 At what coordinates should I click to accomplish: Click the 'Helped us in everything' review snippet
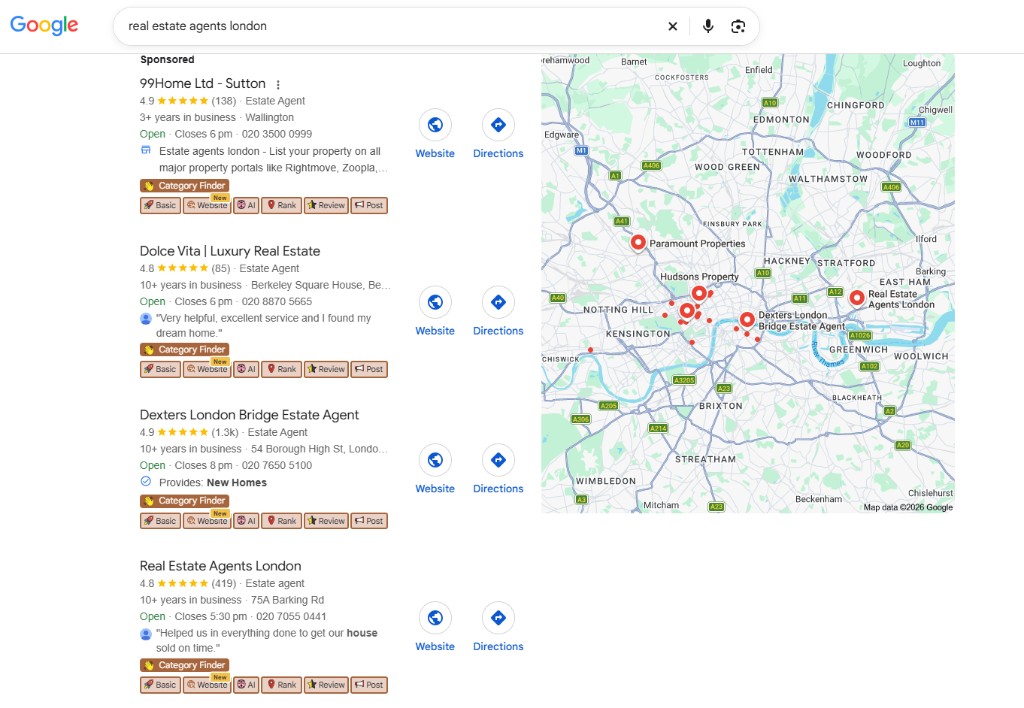(266, 640)
